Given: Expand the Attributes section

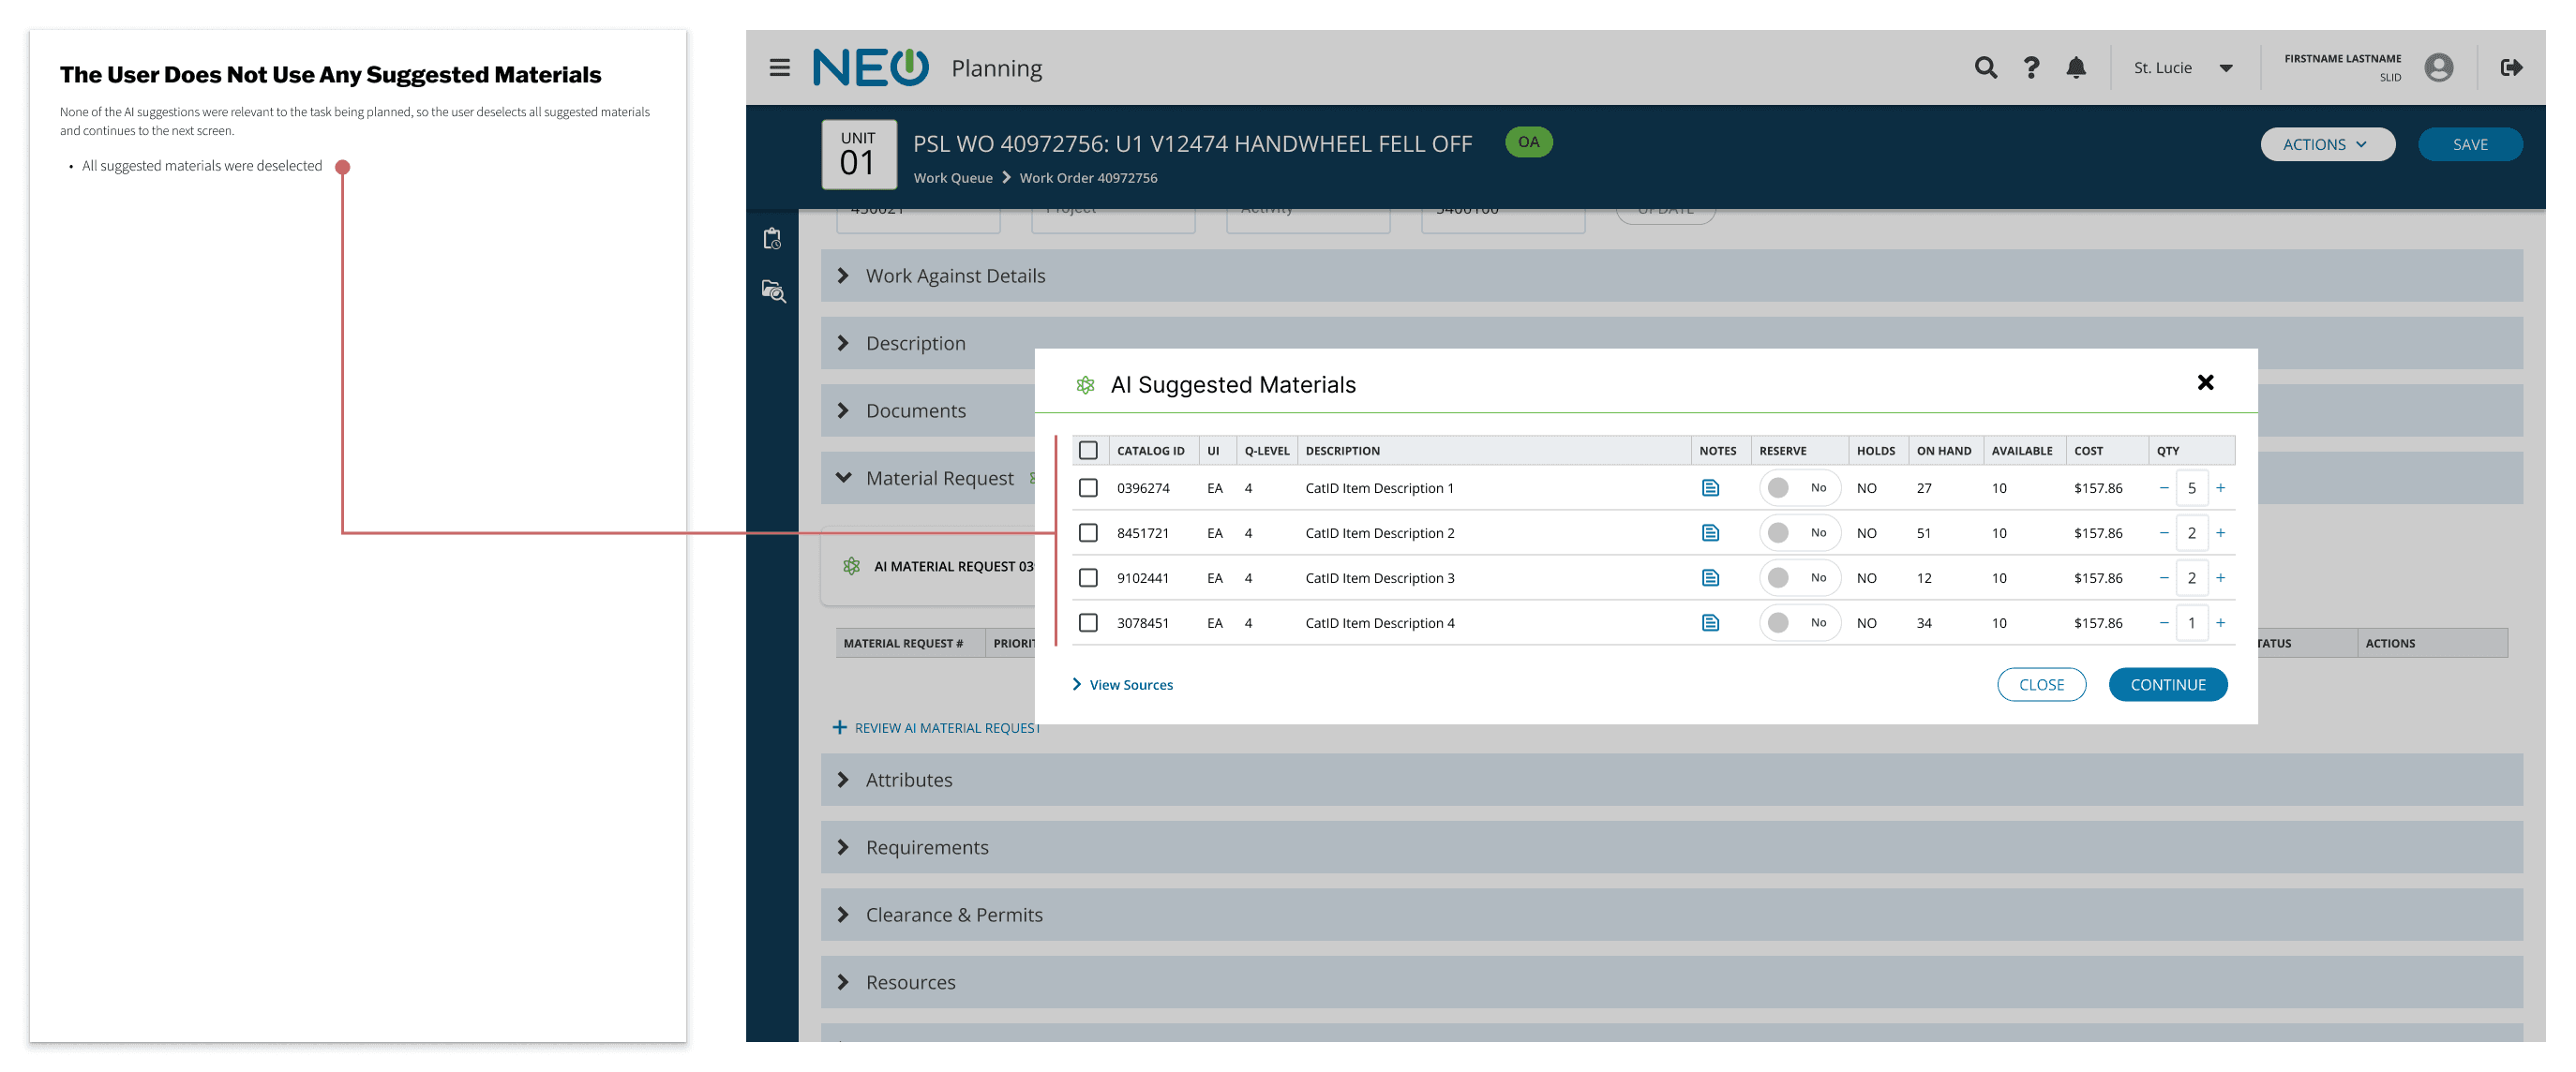Looking at the screenshot, I should point(908,780).
